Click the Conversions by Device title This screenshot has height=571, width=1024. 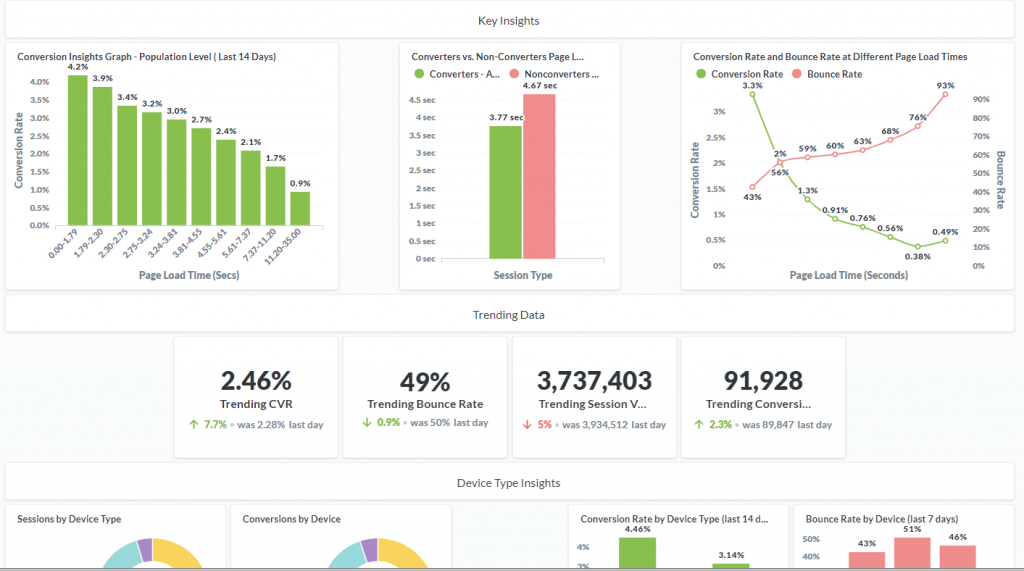[x=291, y=519]
